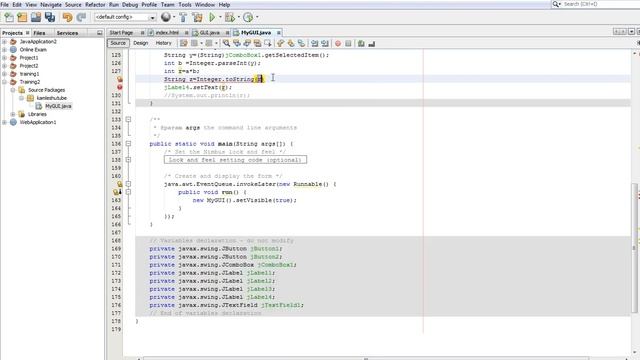This screenshot has height=360, width=640.
Task: Open the Debug menu
Action: click(130, 4)
